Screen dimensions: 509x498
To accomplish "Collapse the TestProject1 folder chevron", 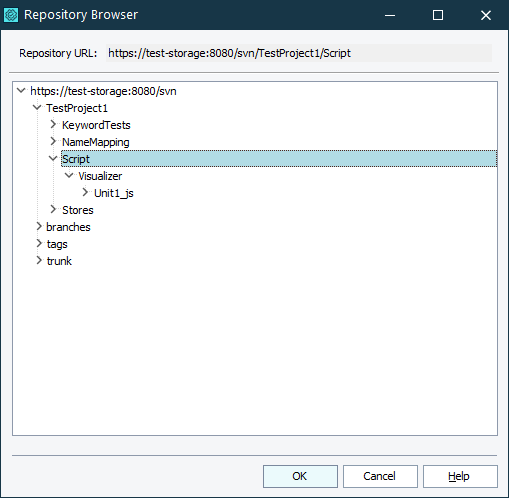I will point(37,108).
